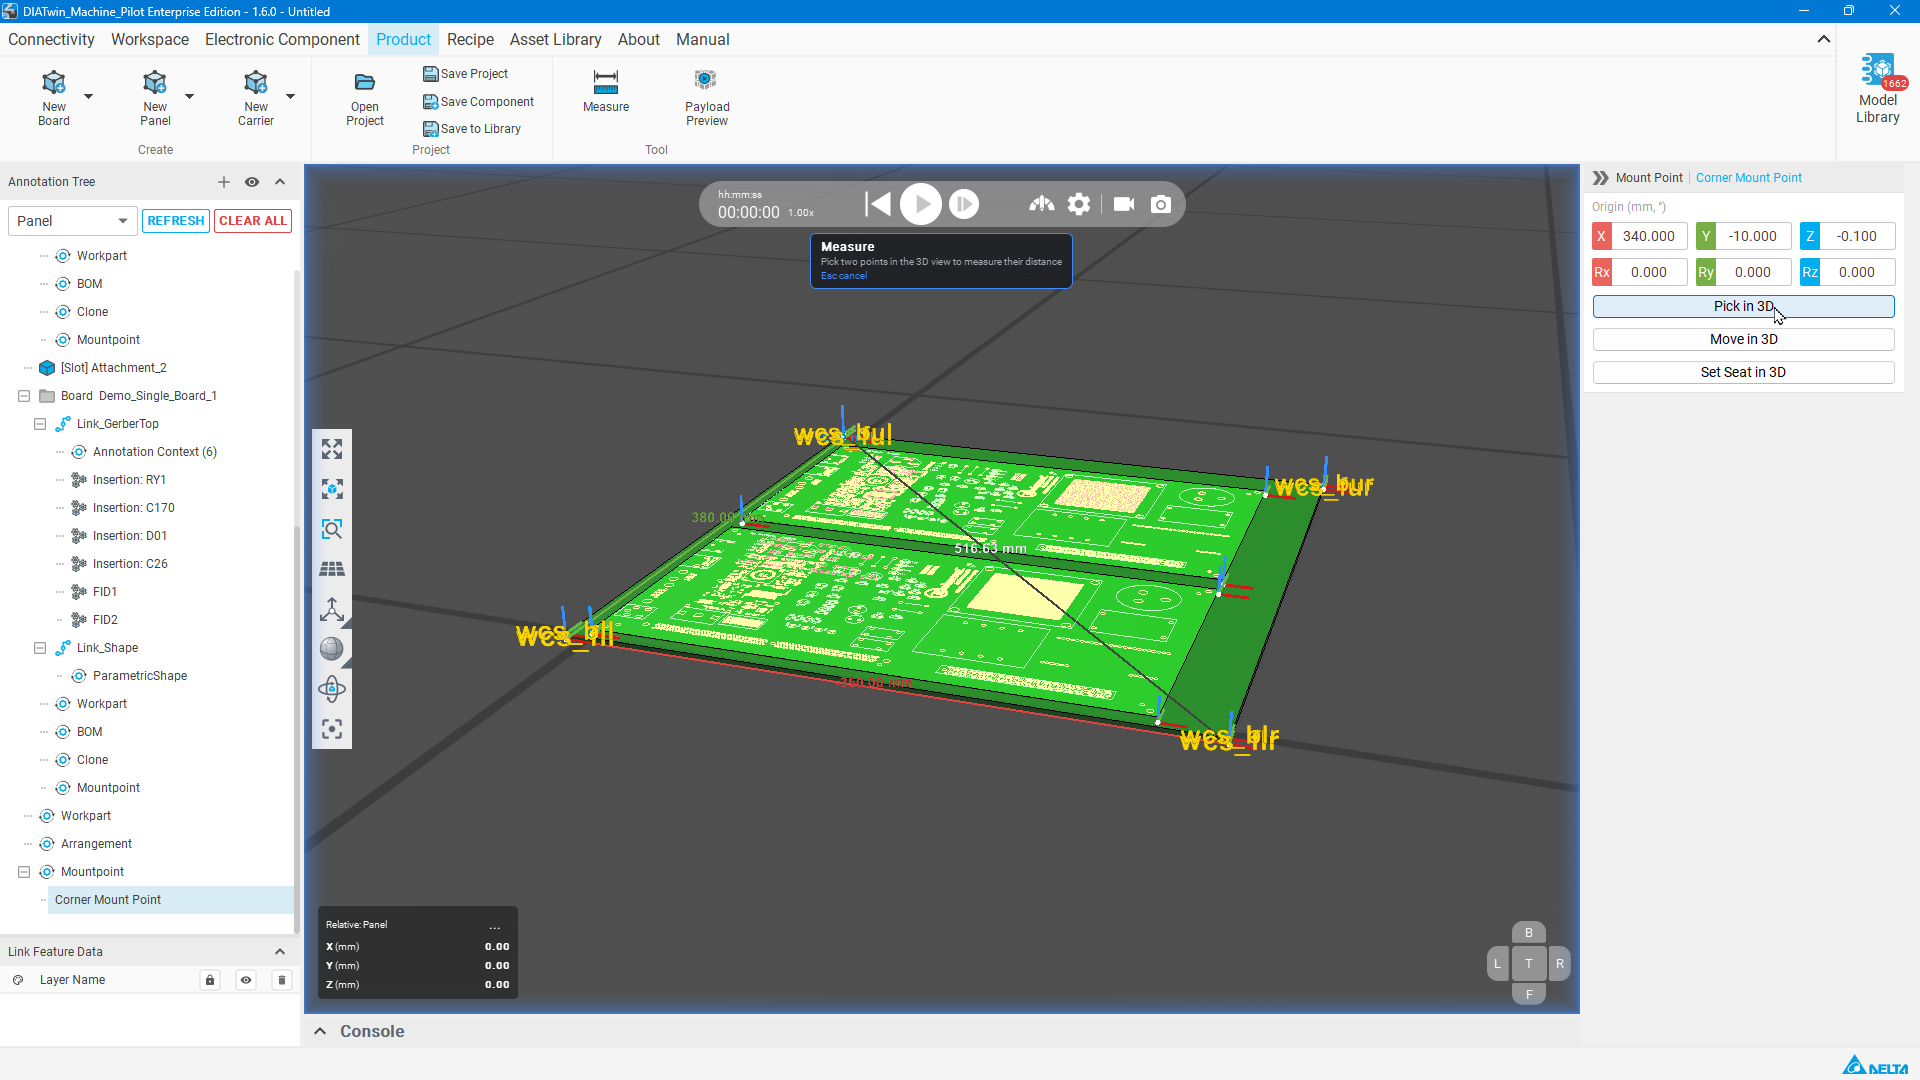Step the simulation forward
The height and width of the screenshot is (1080, 1920).
(x=964, y=204)
